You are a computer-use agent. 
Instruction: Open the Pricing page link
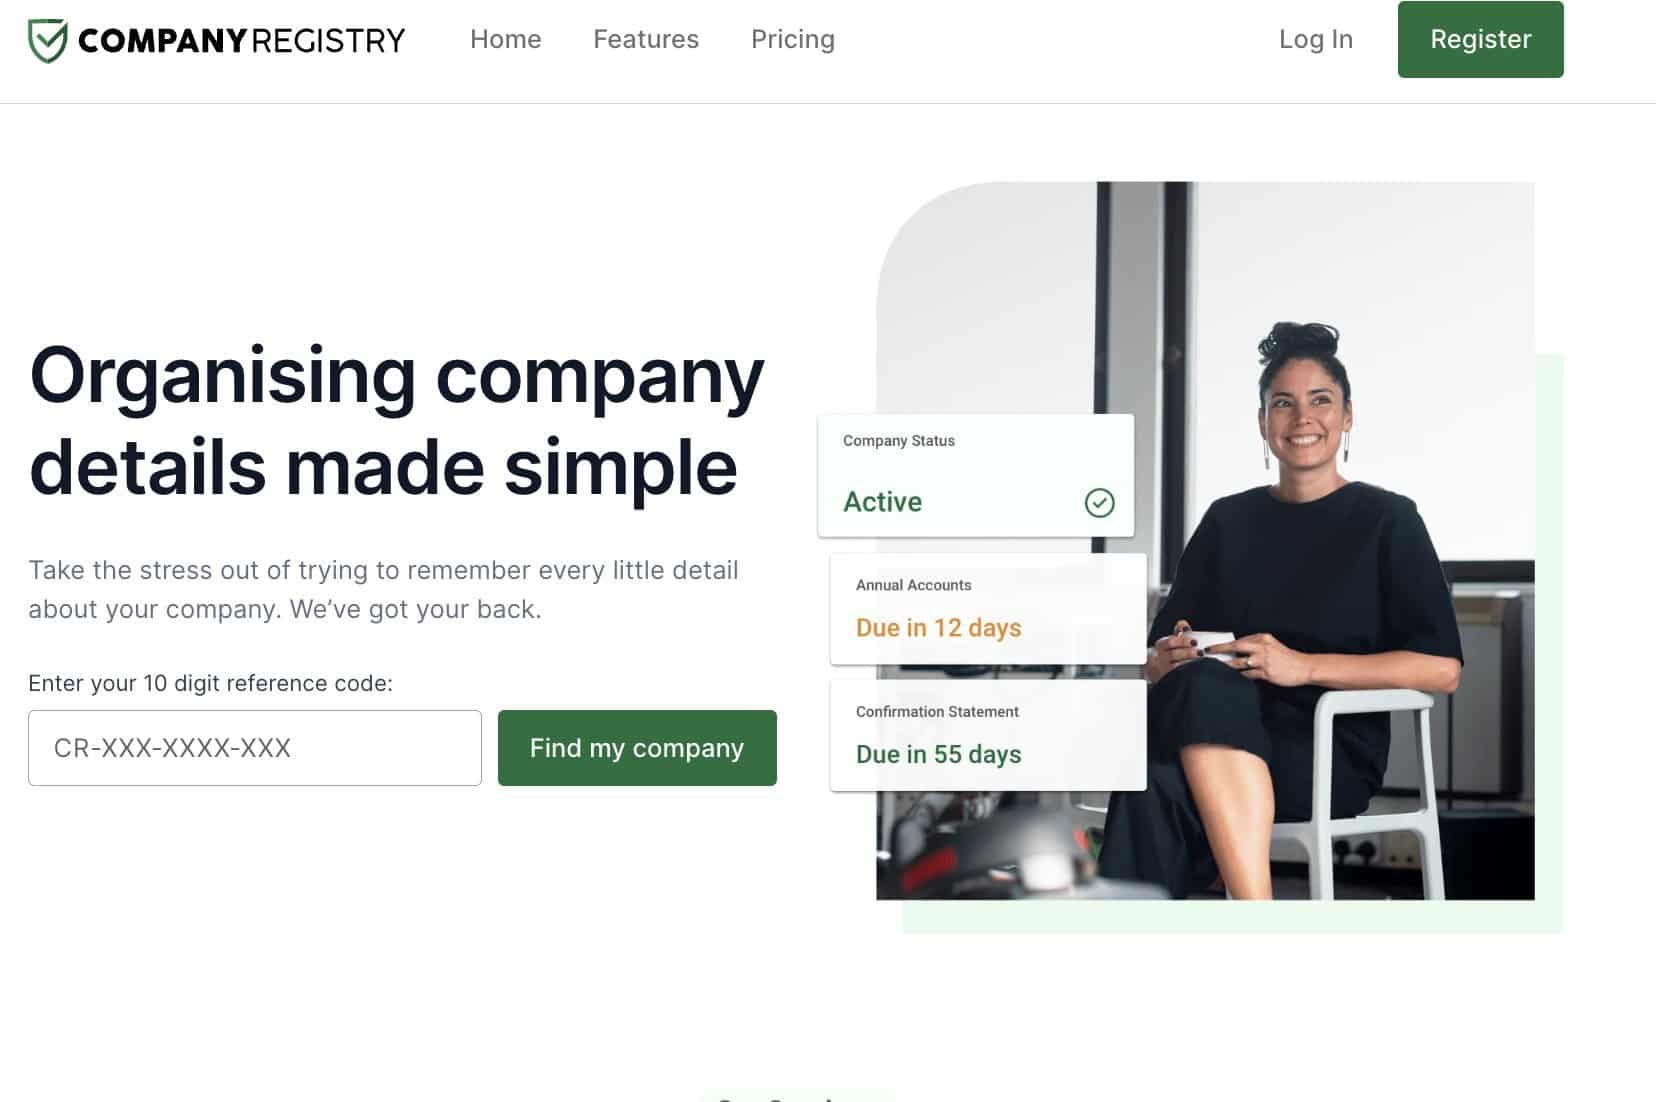(x=793, y=39)
